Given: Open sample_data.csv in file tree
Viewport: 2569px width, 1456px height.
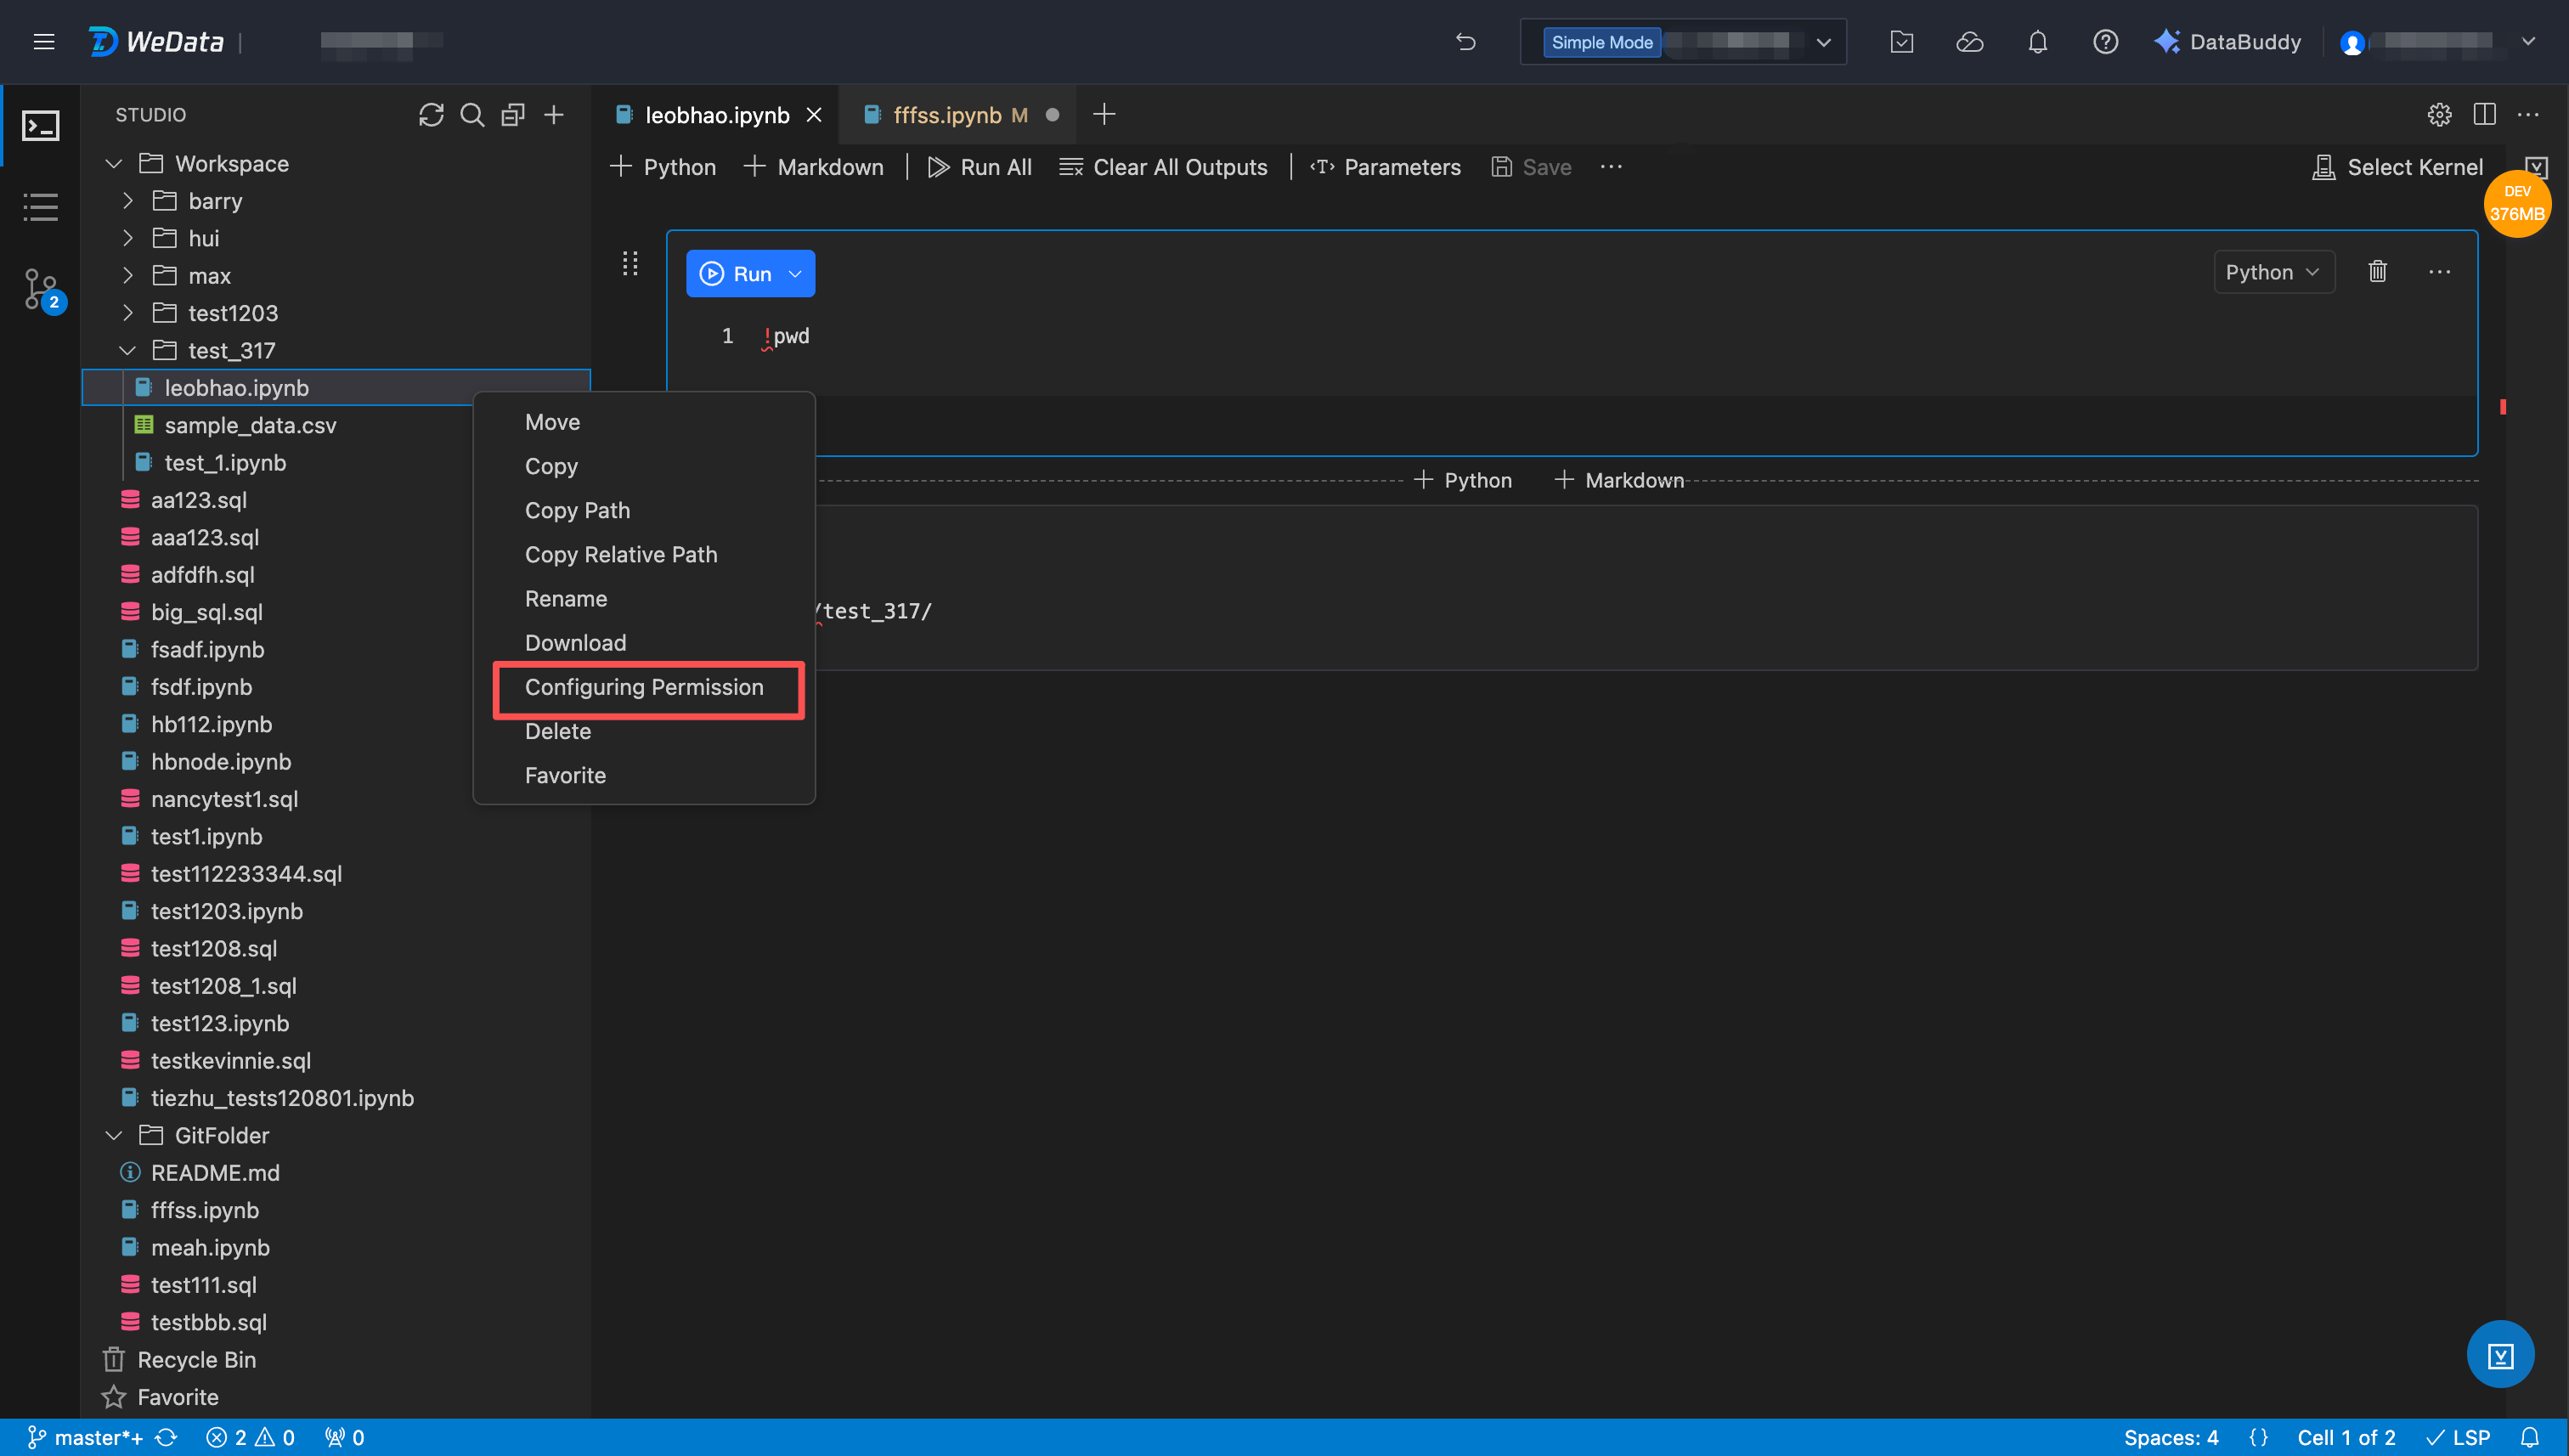Looking at the screenshot, I should 250,425.
